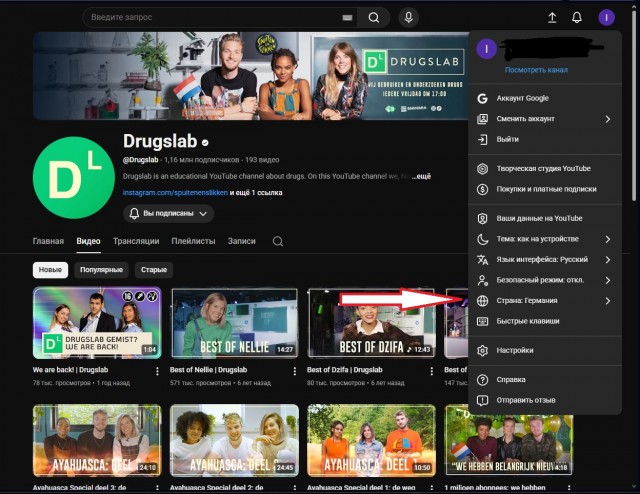Open notifications bell in top bar
The width and height of the screenshot is (640, 494).
[x=576, y=18]
